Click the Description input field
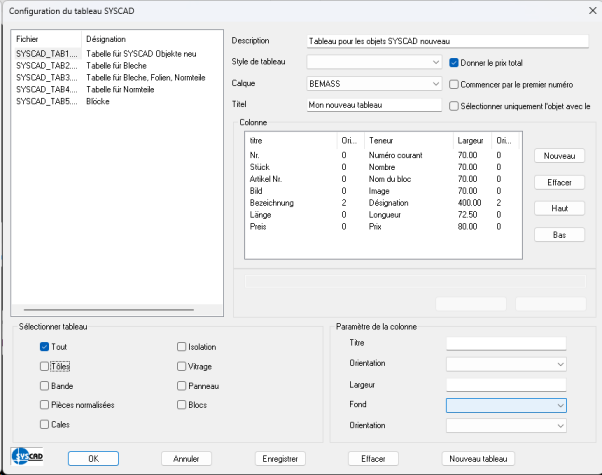This screenshot has height=475, width=602. (448, 41)
